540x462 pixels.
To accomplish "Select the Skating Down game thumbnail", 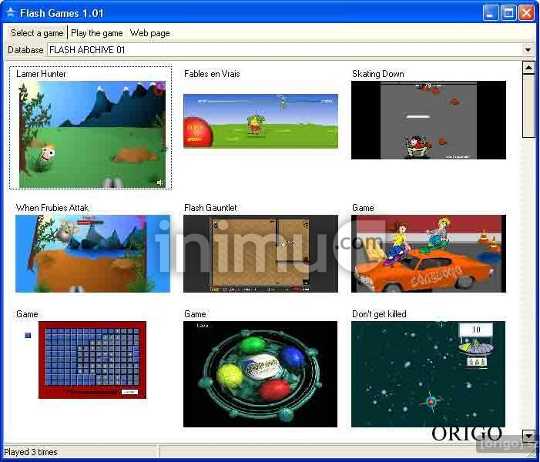I will (428, 120).
